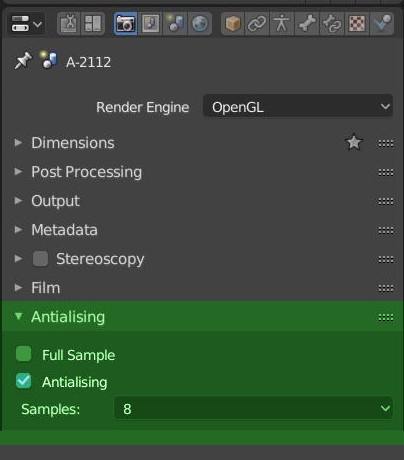Image resolution: width=404 pixels, height=460 pixels.
Task: Switch to the Render properties tab
Action: click(125, 23)
